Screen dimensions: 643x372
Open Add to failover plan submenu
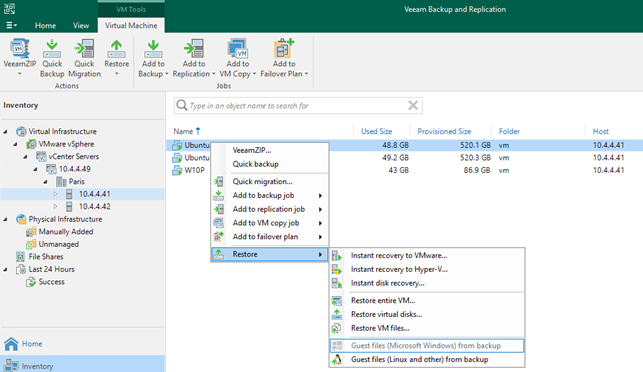pos(270,237)
